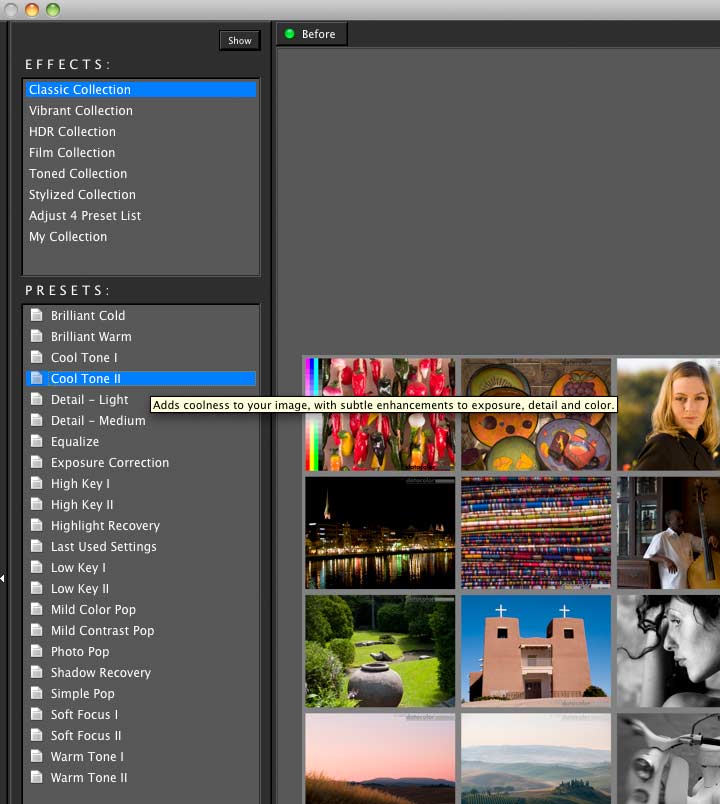The width and height of the screenshot is (720, 804).
Task: Select the misty rolling hills thumbnail
Action: tap(536, 759)
